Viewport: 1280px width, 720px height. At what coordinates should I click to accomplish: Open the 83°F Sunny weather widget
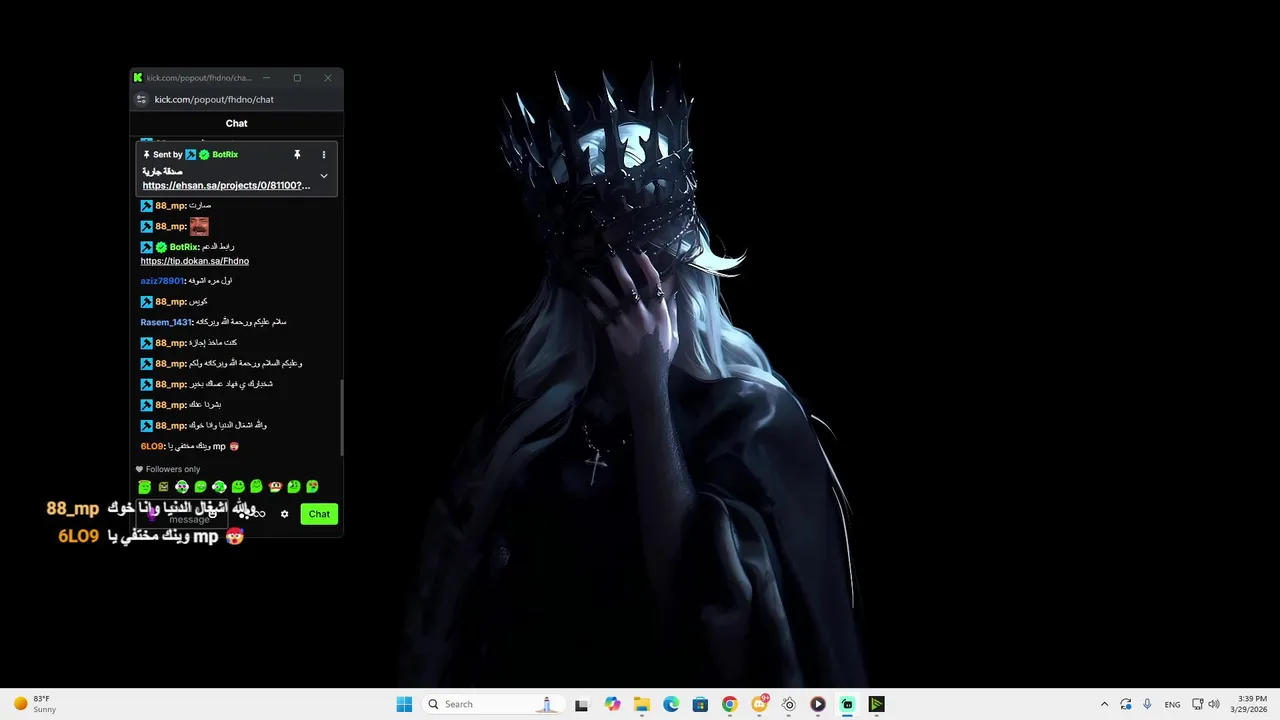point(36,704)
